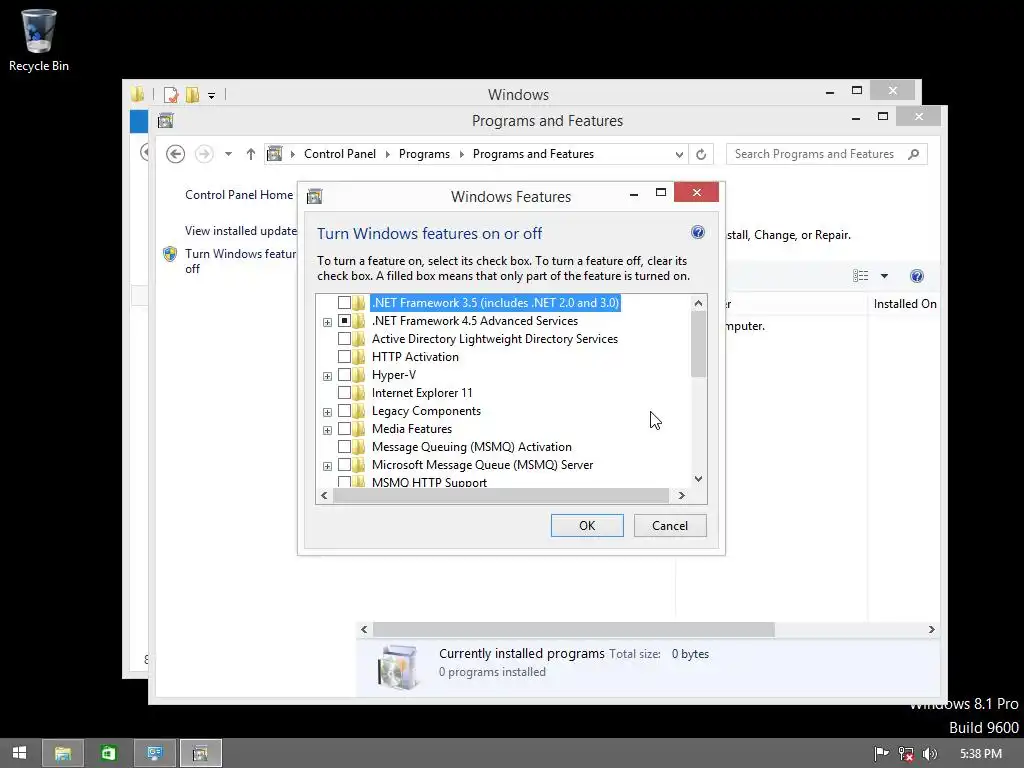Click the Back arrow in Programs and Features
Viewport: 1024px width, 768px height.
(175, 154)
